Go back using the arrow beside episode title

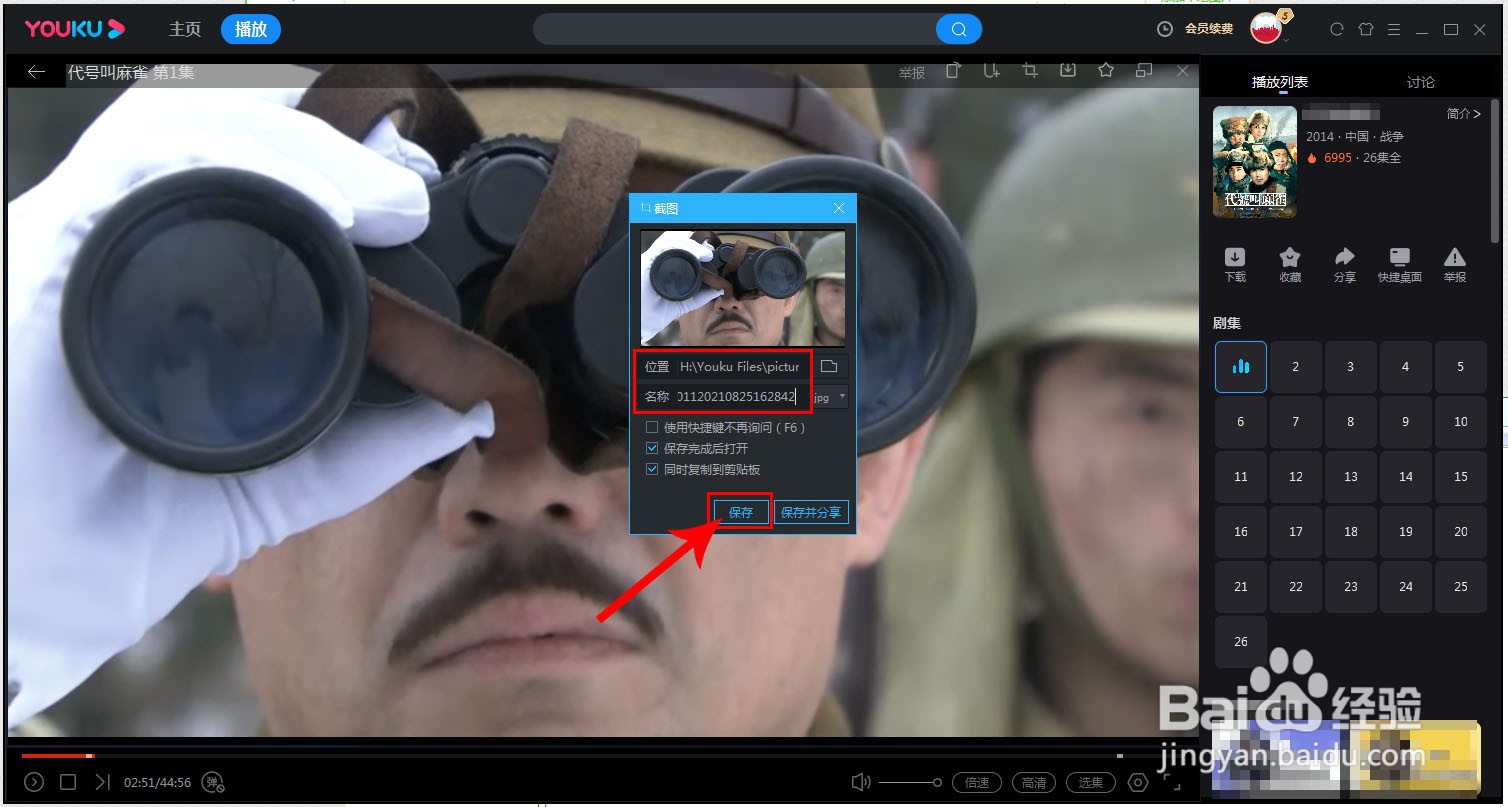pyautogui.click(x=37, y=72)
